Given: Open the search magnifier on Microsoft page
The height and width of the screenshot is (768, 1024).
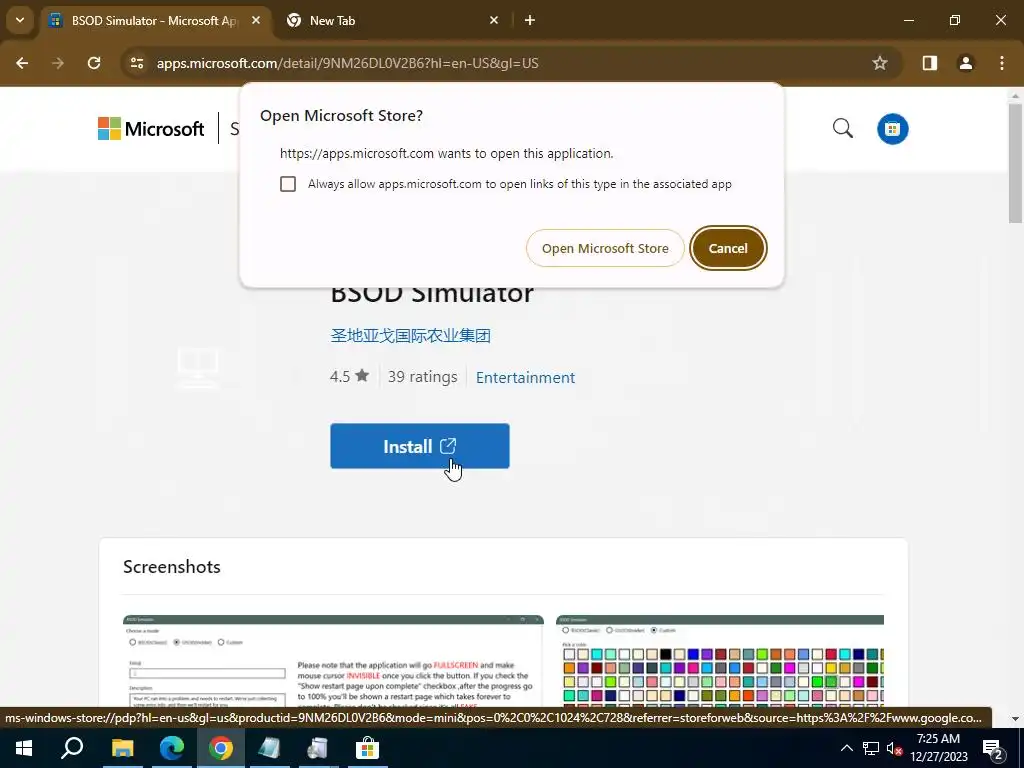Looking at the screenshot, I should 842,128.
